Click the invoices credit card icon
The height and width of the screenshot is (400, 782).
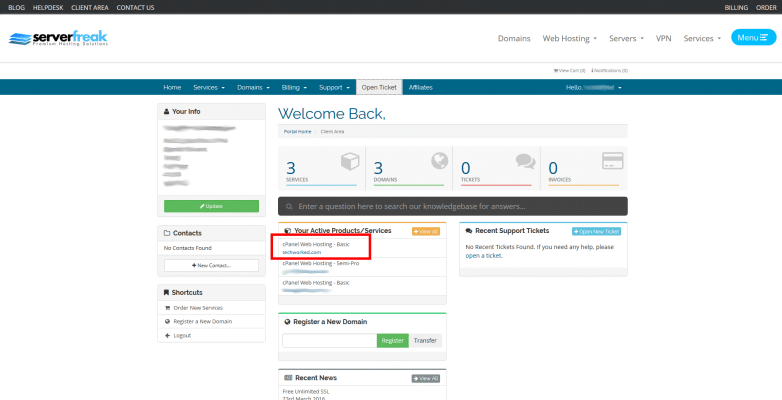coord(613,161)
